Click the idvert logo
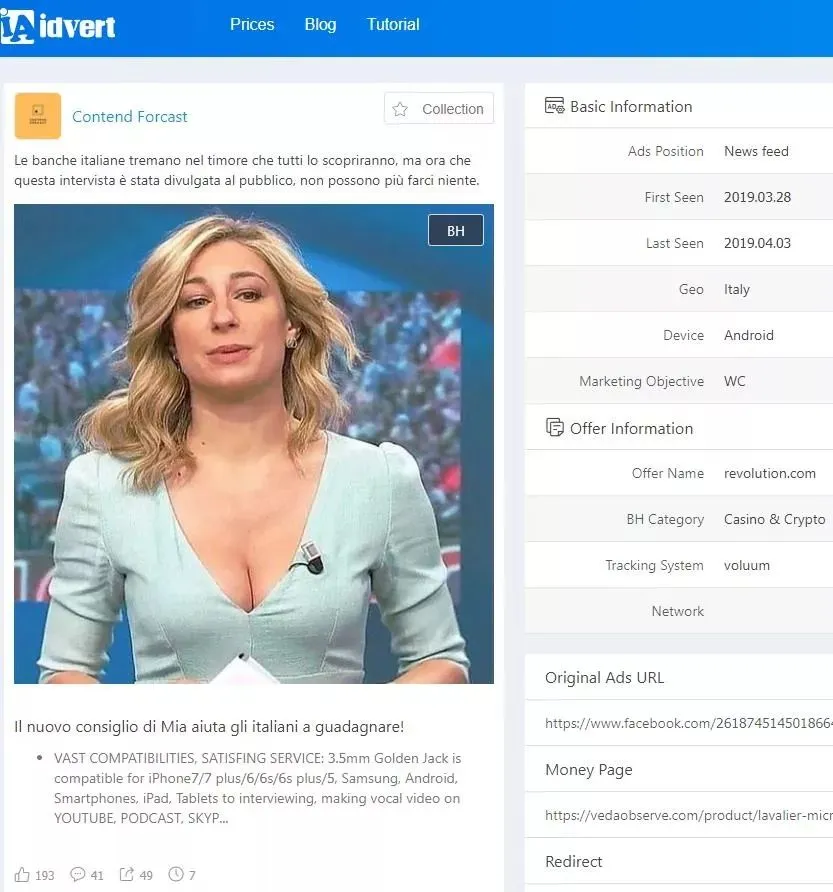 [x=57, y=26]
